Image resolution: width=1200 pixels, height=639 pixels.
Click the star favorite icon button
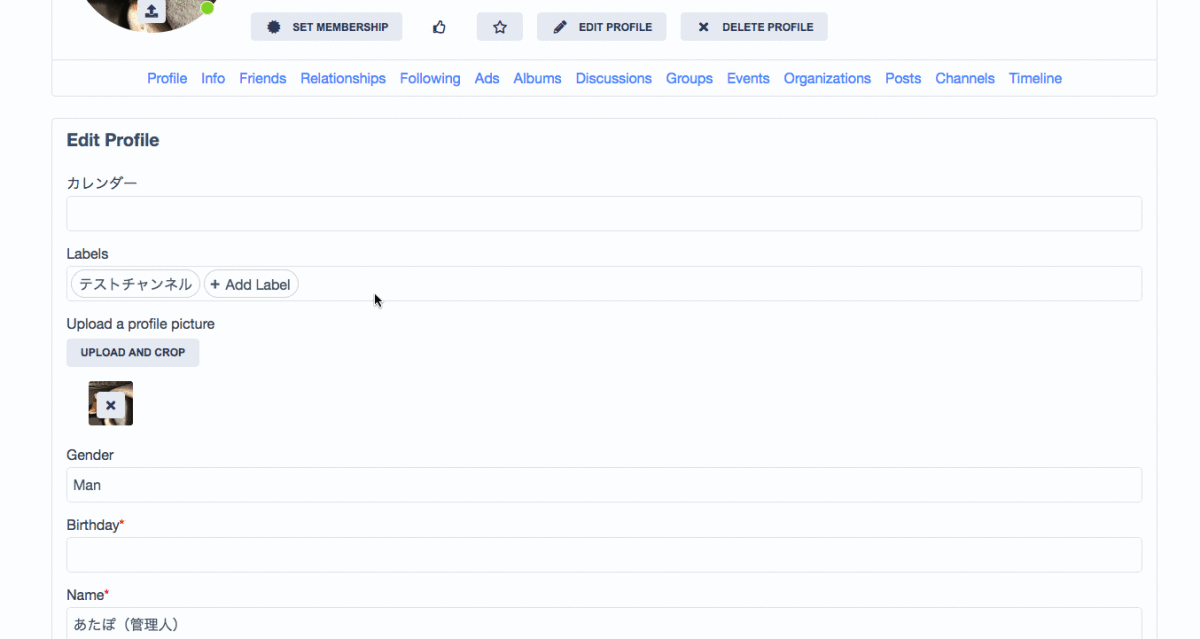coord(500,27)
